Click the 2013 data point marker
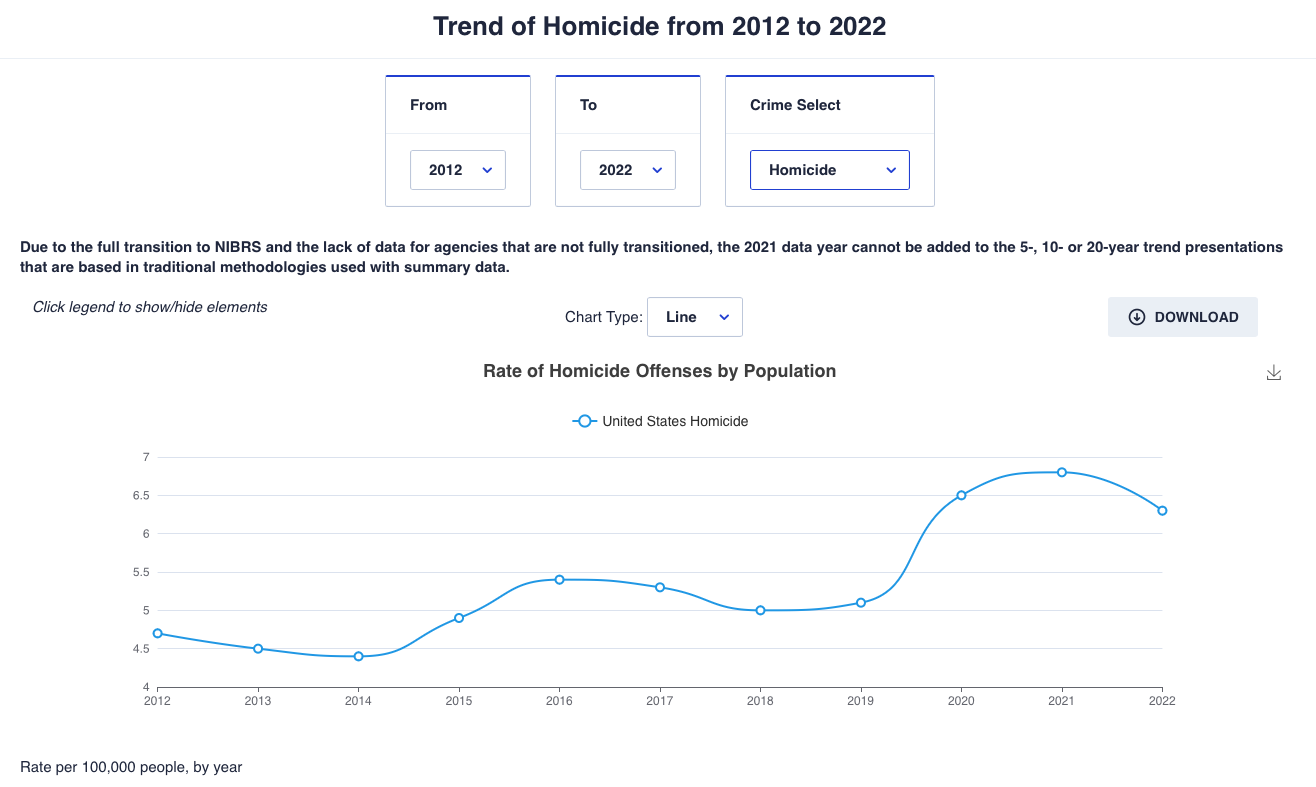1316x787 pixels. click(x=258, y=649)
